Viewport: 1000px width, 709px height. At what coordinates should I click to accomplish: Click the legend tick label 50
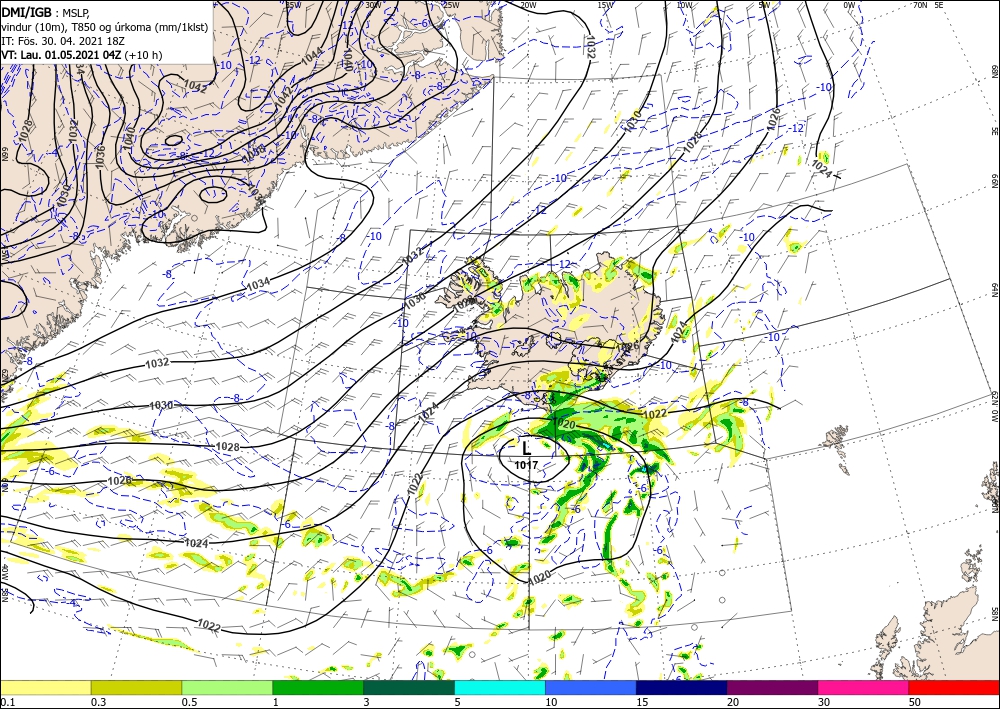point(914,702)
